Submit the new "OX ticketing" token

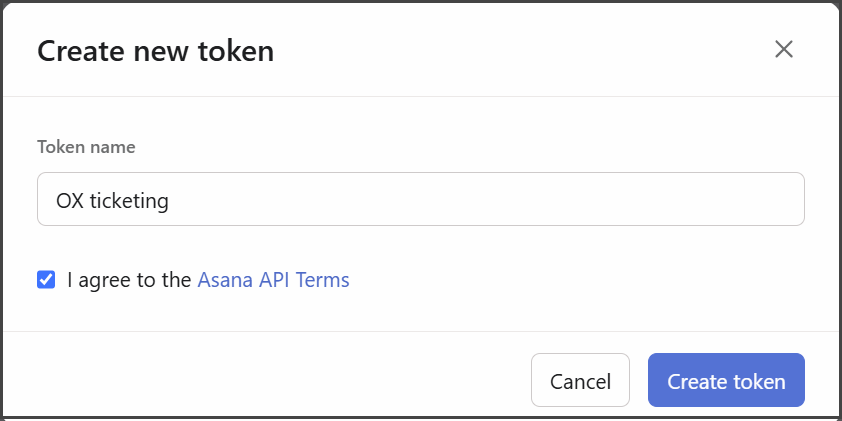coord(726,381)
